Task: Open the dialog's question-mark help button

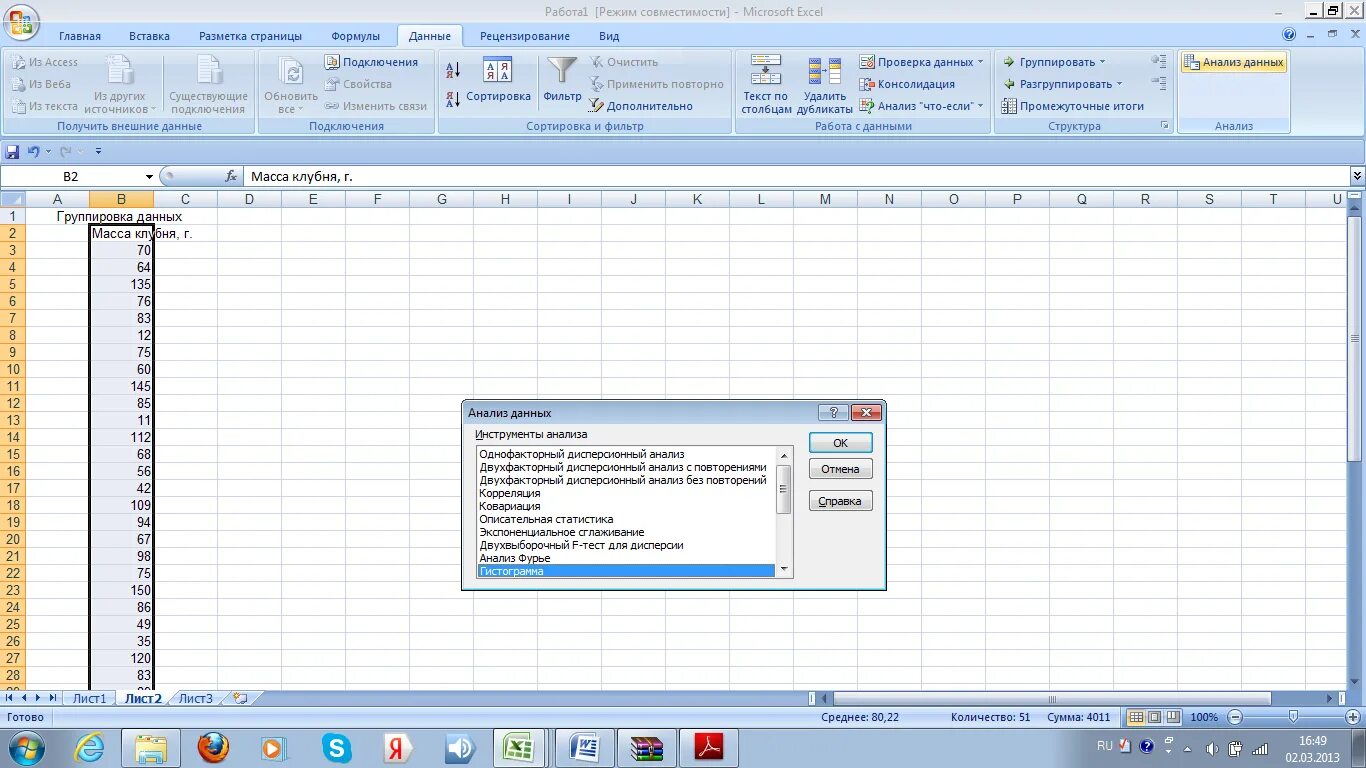Action: coord(833,412)
